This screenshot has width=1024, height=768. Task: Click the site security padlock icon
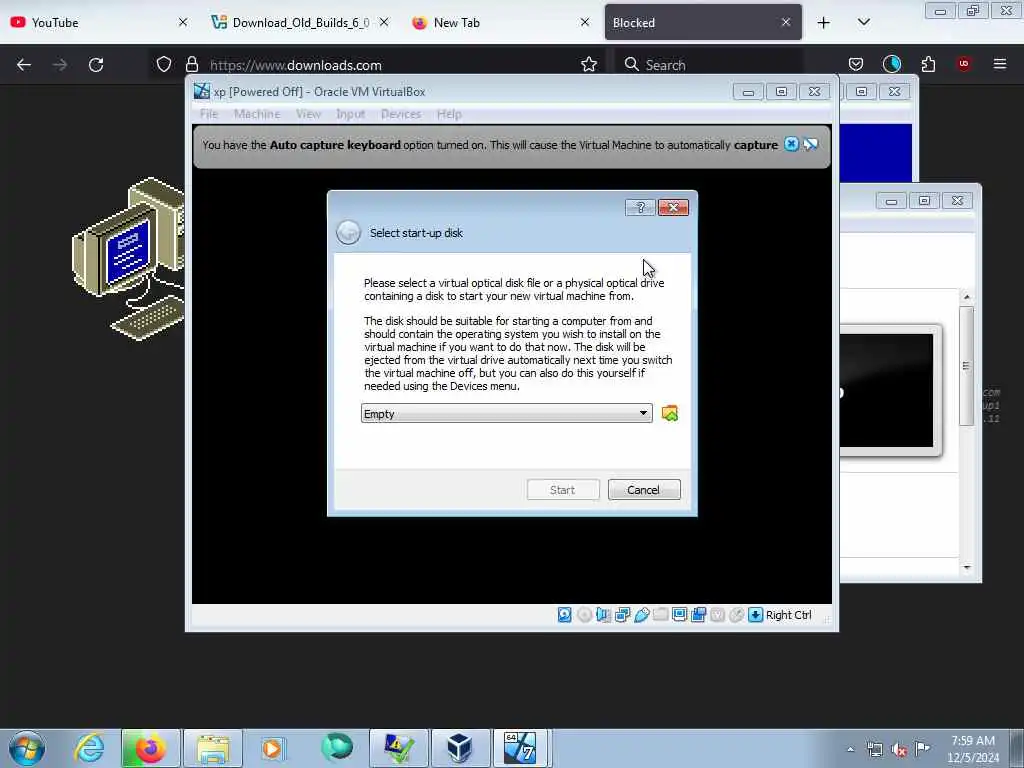(x=191, y=64)
